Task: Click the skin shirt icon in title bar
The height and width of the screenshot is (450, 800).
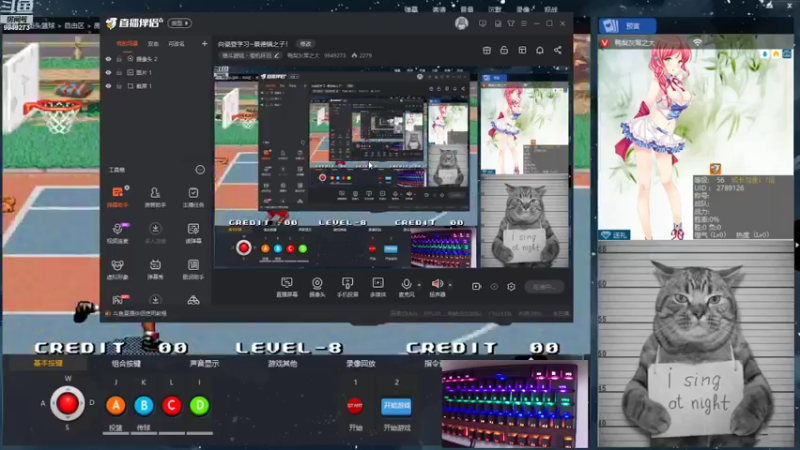Action: tap(511, 23)
